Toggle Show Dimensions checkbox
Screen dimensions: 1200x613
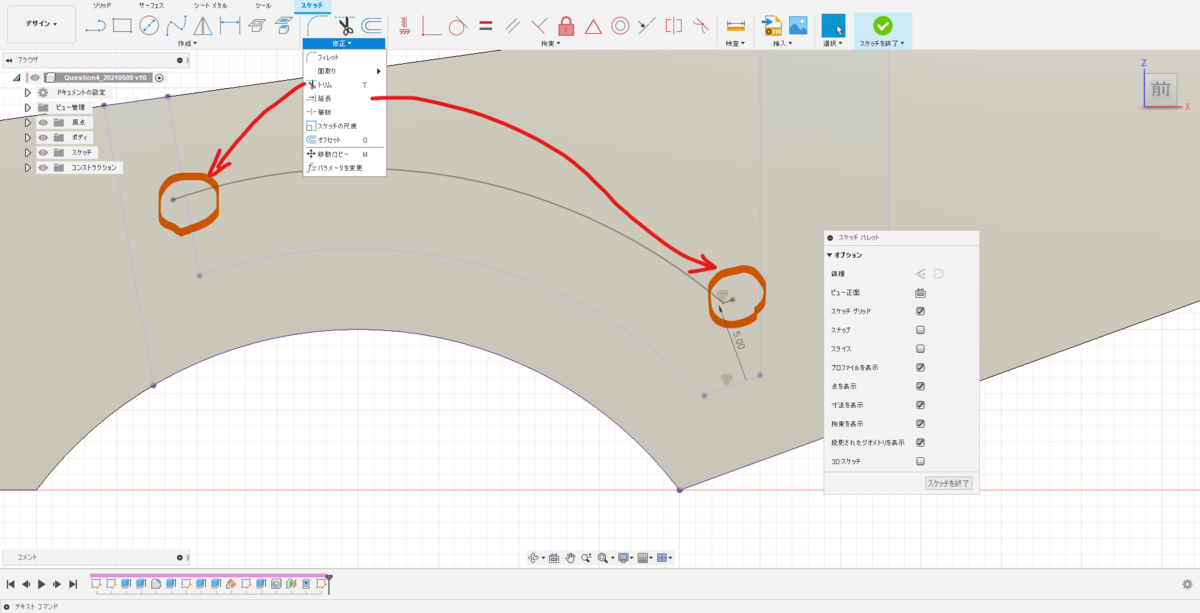pyautogui.click(x=920, y=405)
